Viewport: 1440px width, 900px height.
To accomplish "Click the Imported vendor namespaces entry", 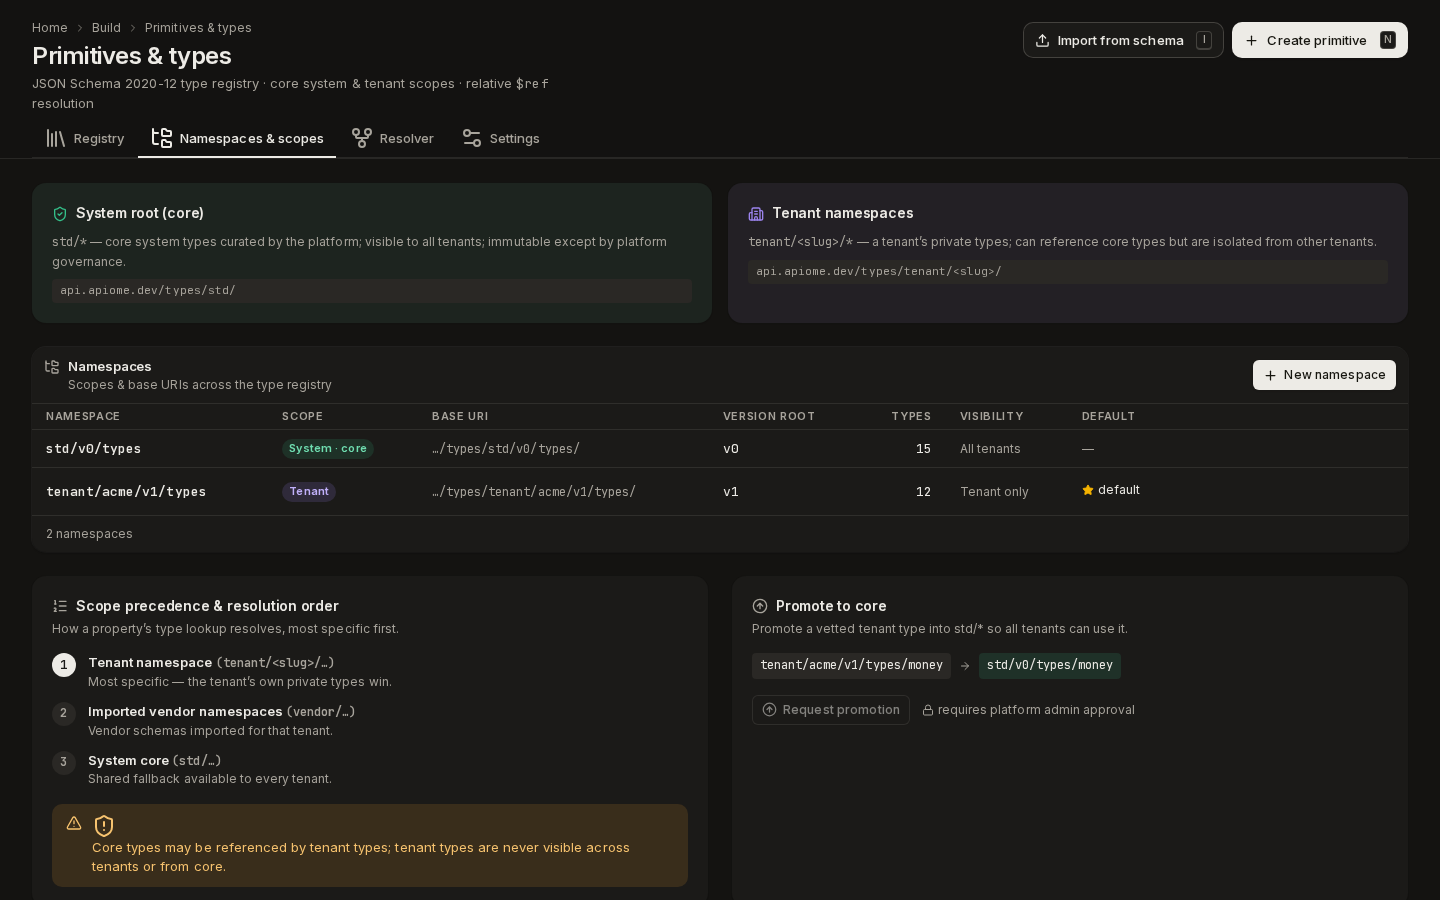I will click(x=221, y=721).
